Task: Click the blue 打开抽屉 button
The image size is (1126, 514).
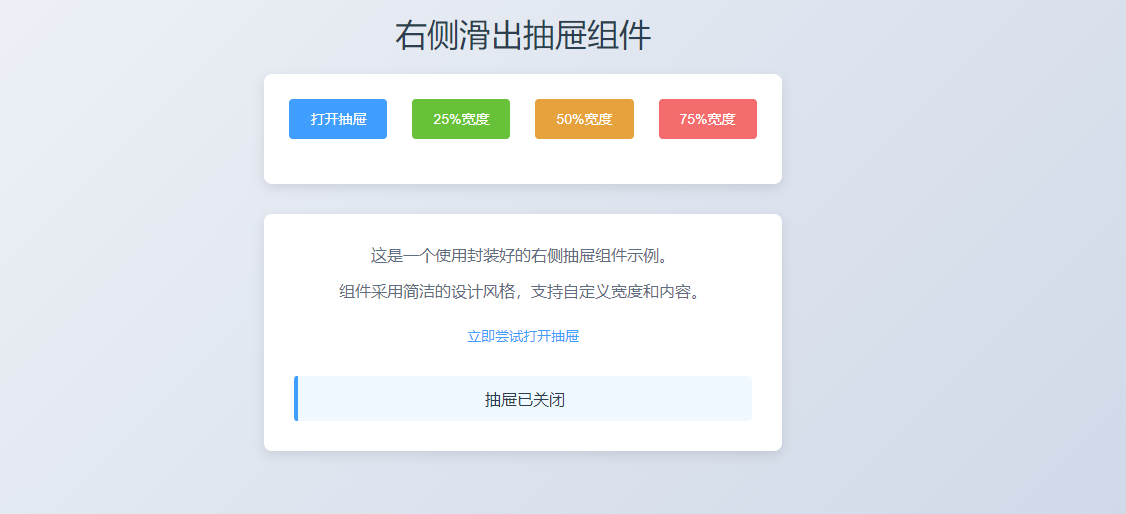Action: coord(338,119)
